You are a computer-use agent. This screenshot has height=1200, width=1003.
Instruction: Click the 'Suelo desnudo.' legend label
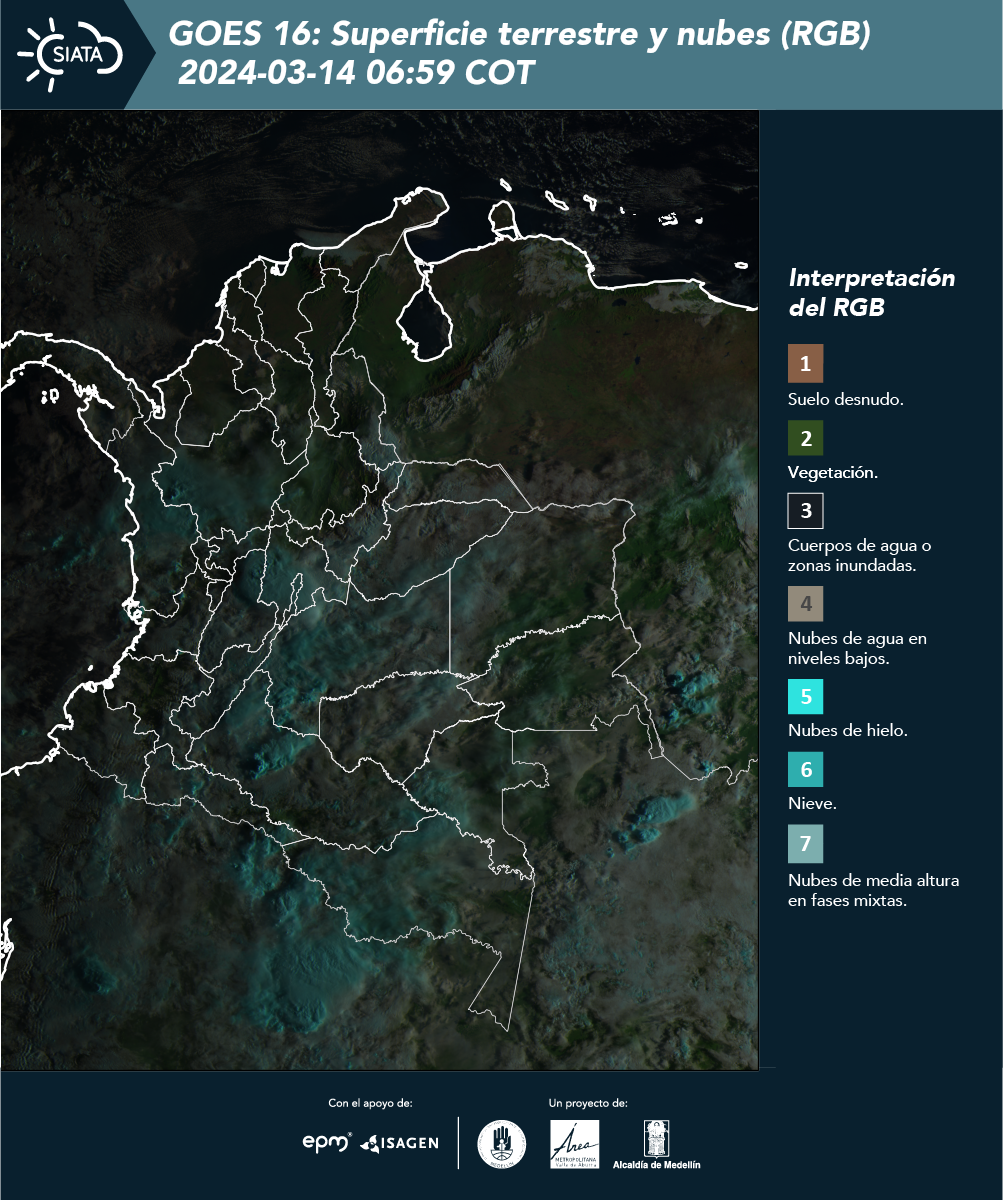[846, 399]
